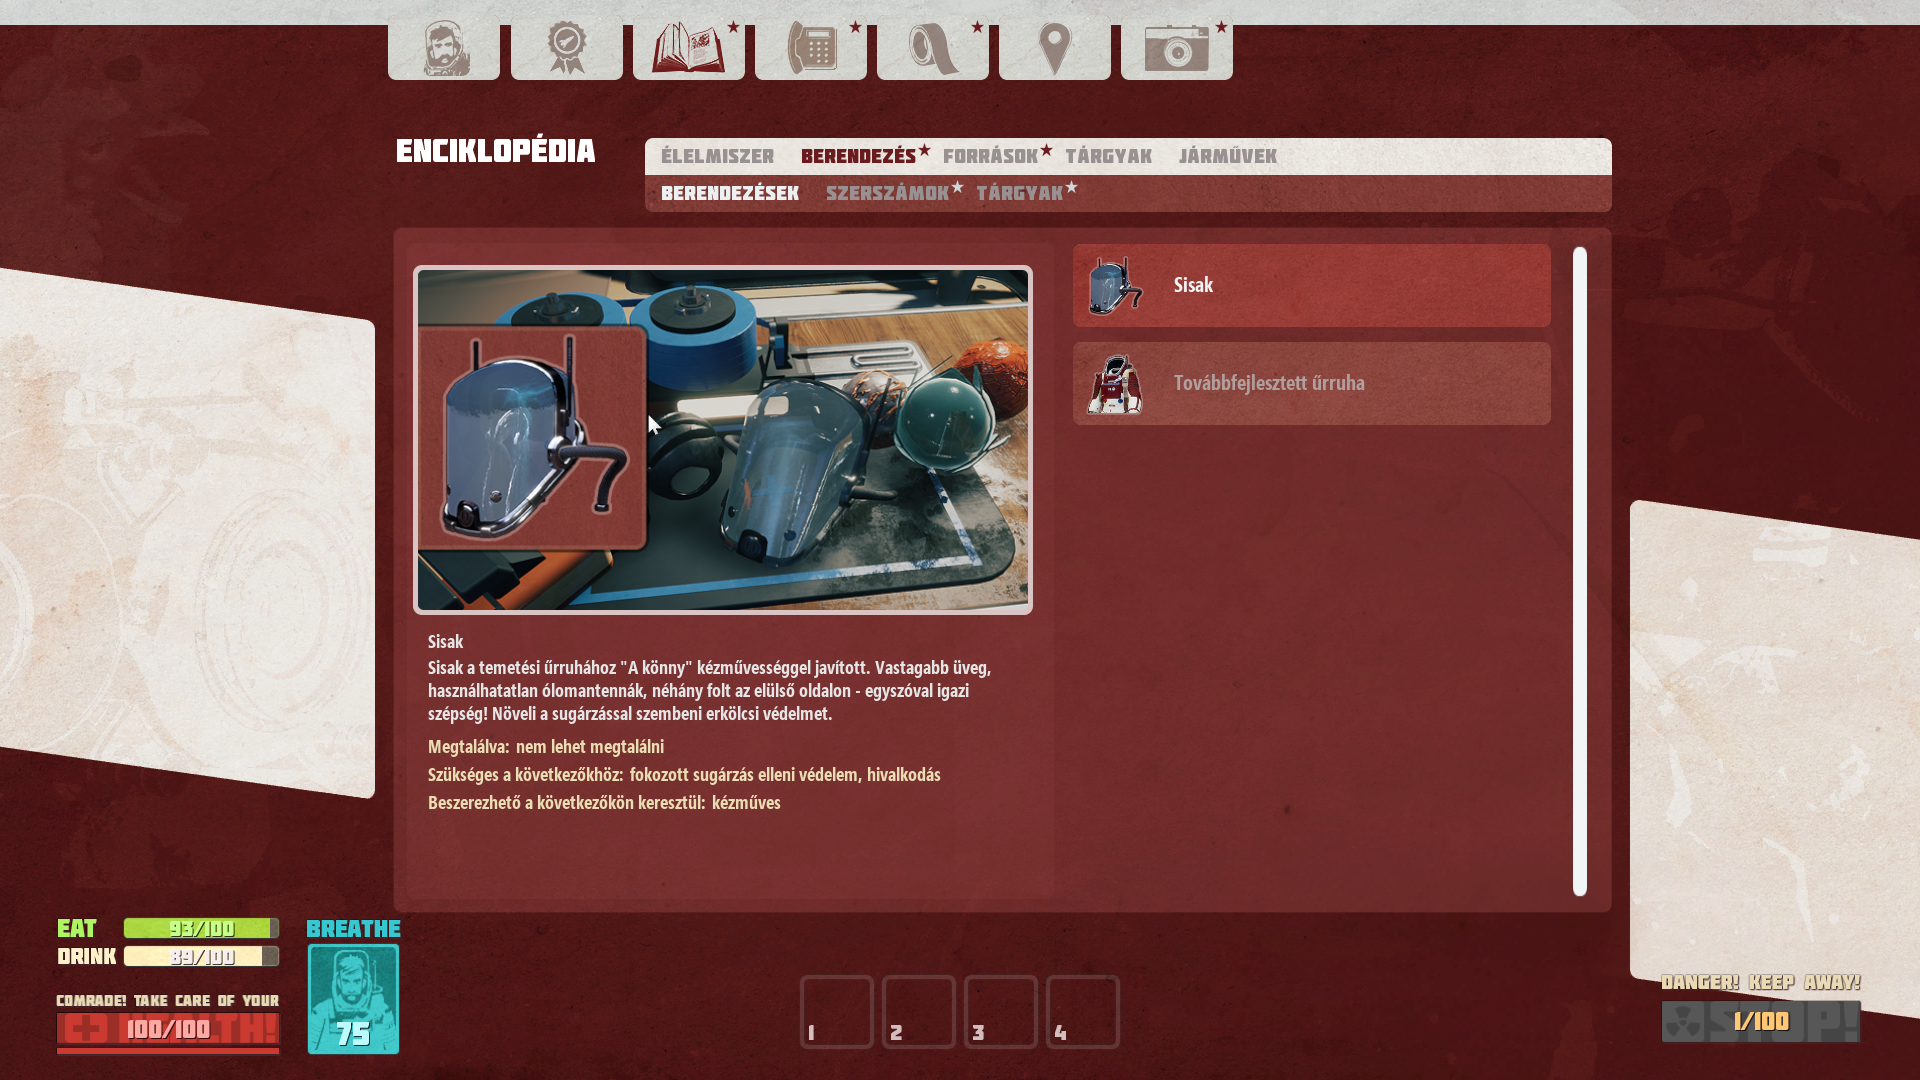Open the tape roll tab
Image resolution: width=1920 pixels, height=1080 pixels.
click(933, 48)
